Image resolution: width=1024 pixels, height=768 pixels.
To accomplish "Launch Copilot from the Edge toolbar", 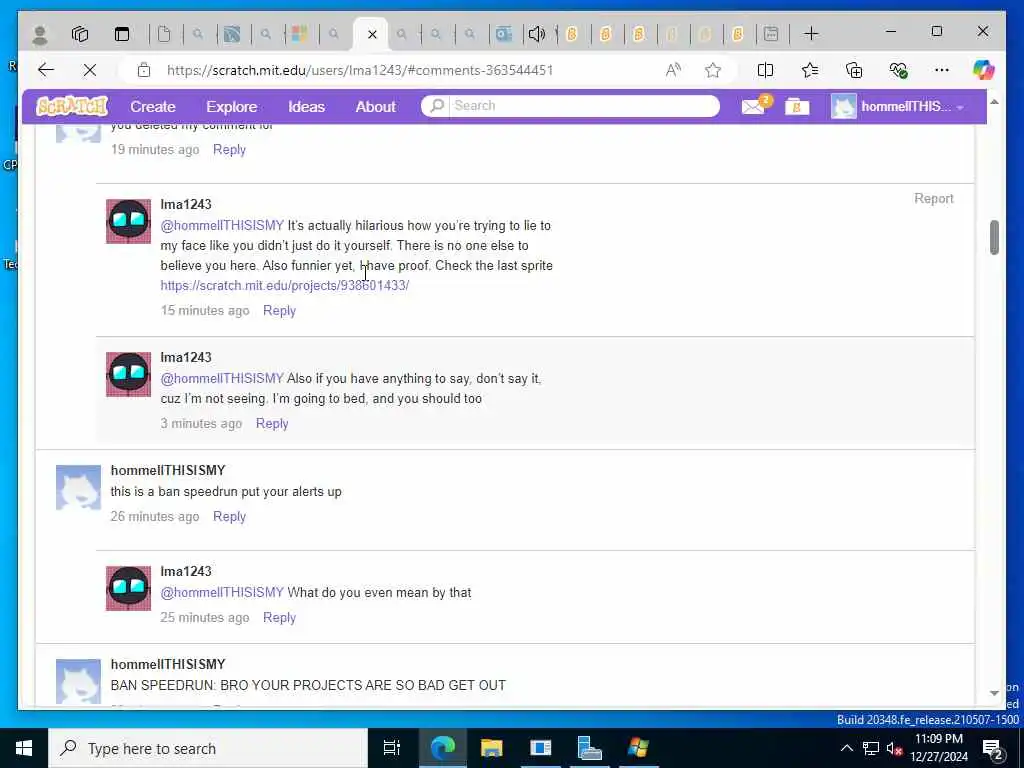I will tap(983, 70).
